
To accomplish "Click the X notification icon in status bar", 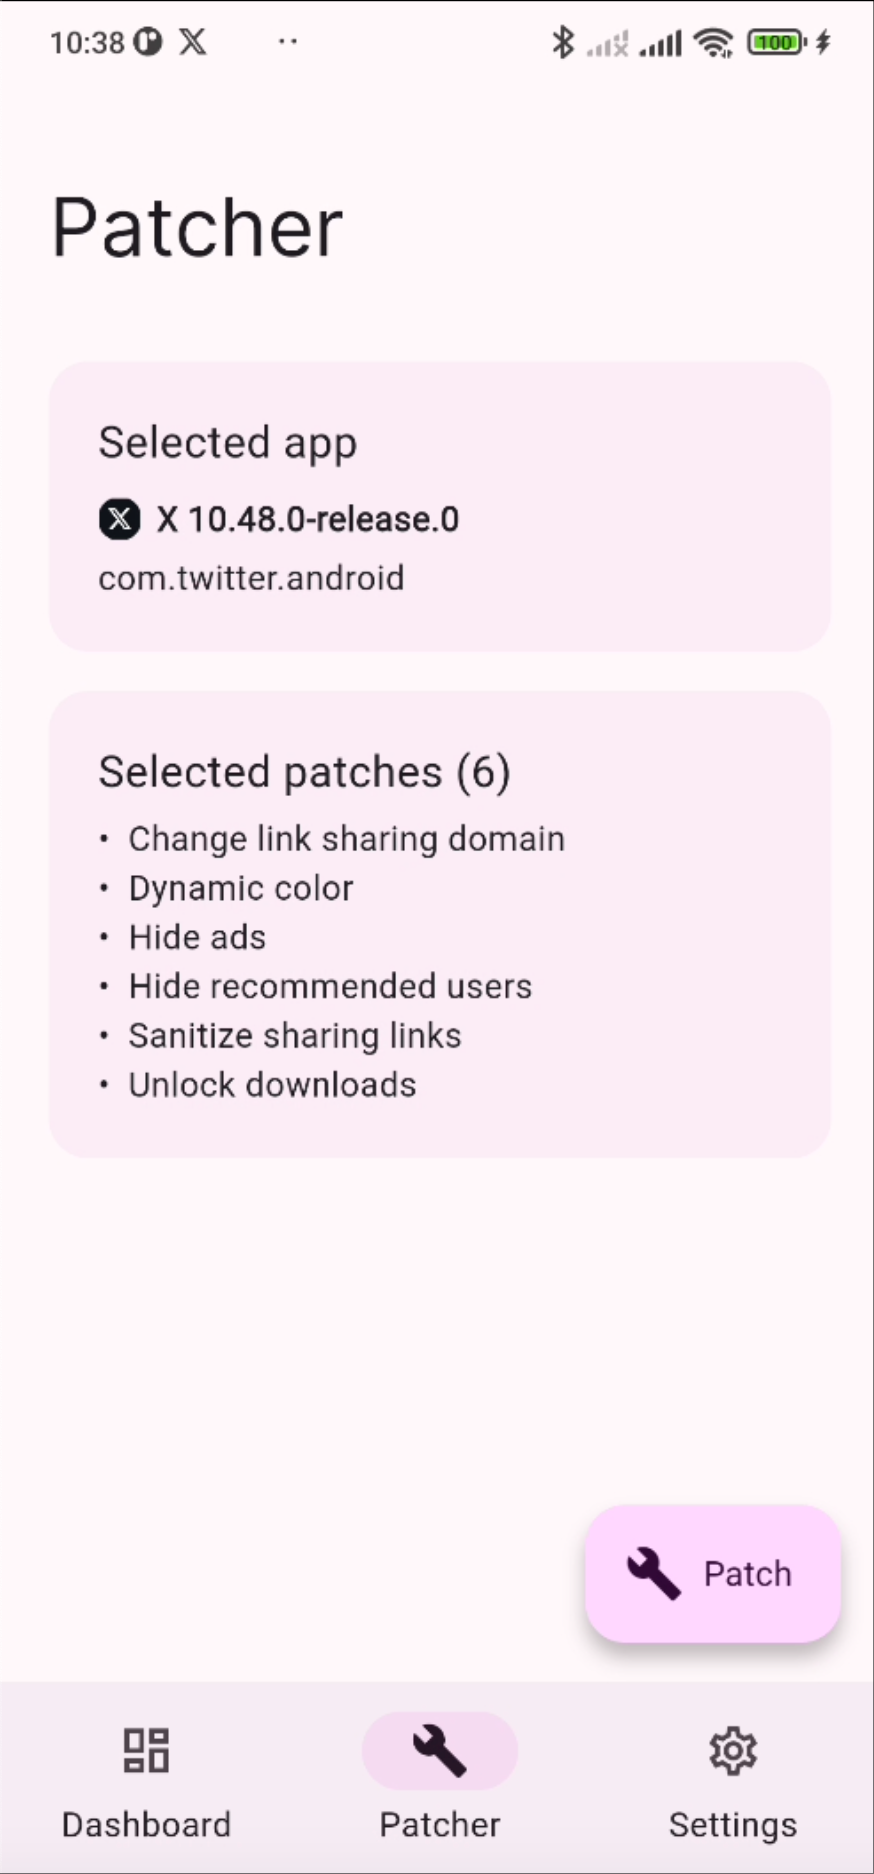I will (193, 42).
